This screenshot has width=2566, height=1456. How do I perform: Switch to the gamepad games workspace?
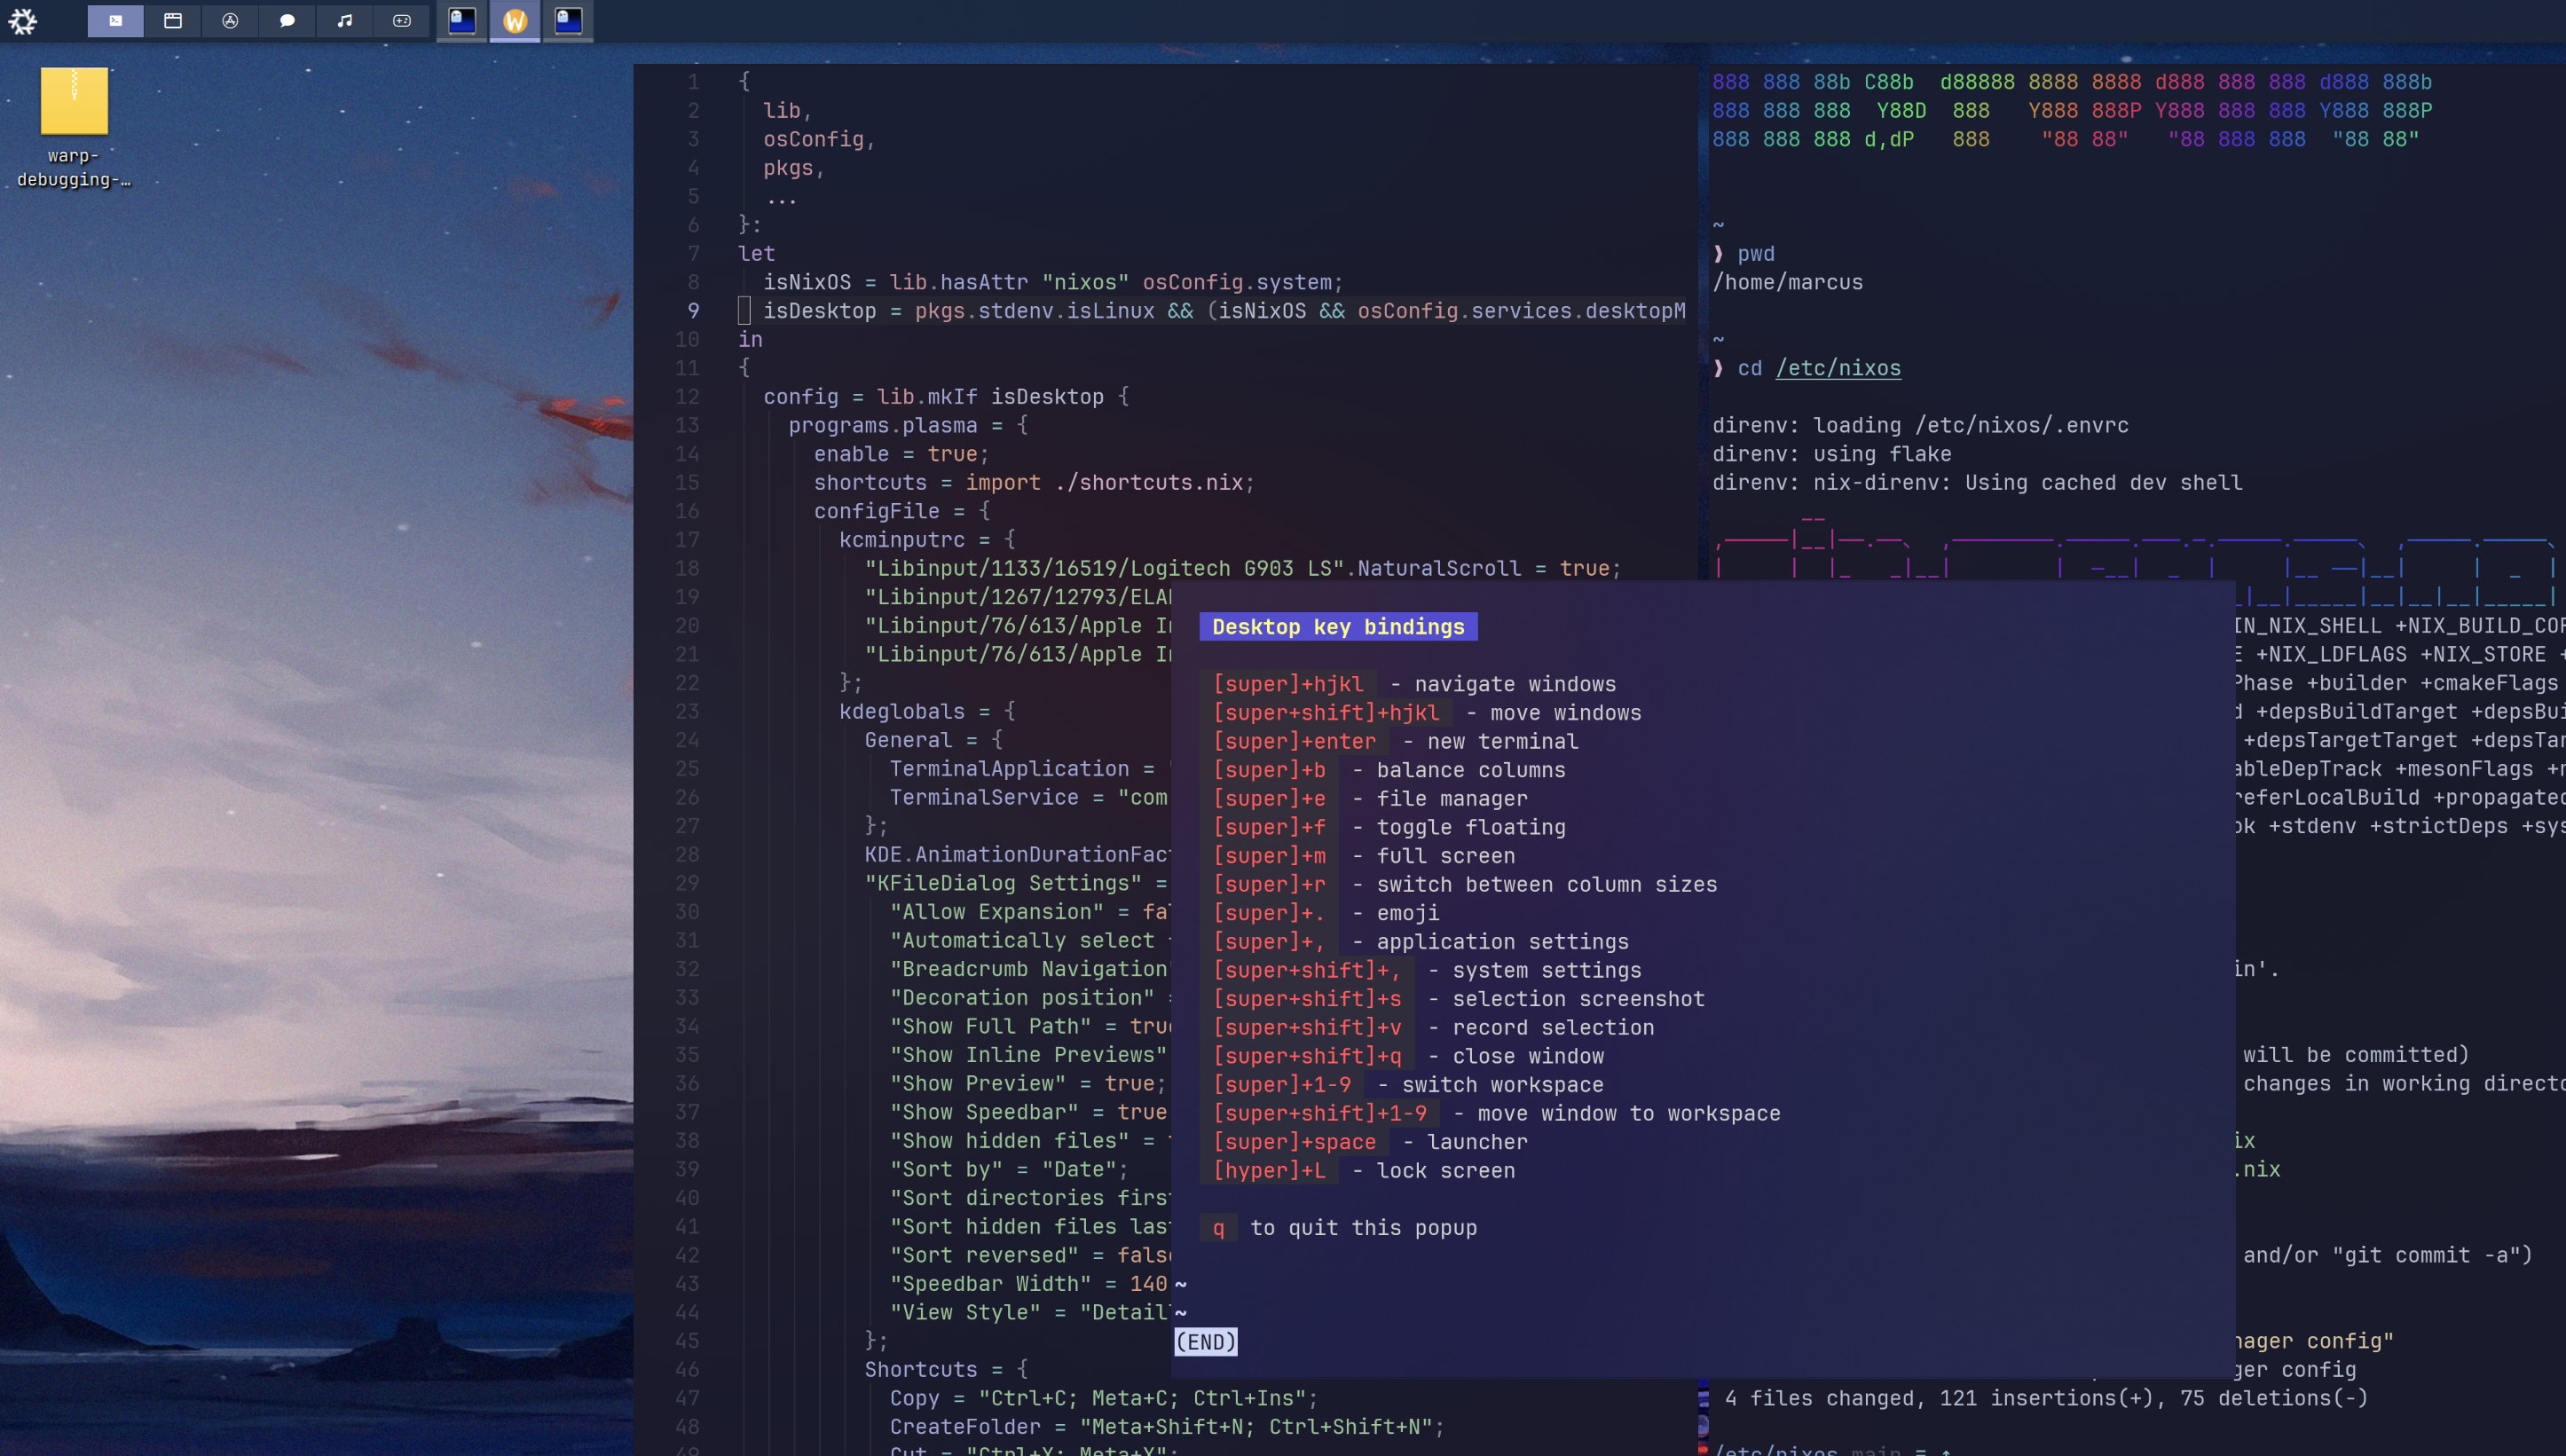[x=402, y=21]
